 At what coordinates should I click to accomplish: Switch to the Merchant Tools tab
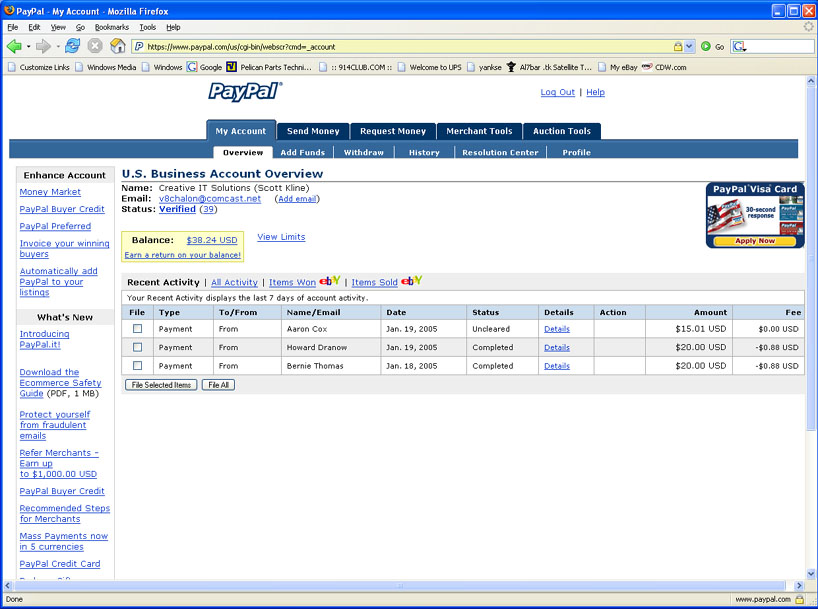click(479, 131)
